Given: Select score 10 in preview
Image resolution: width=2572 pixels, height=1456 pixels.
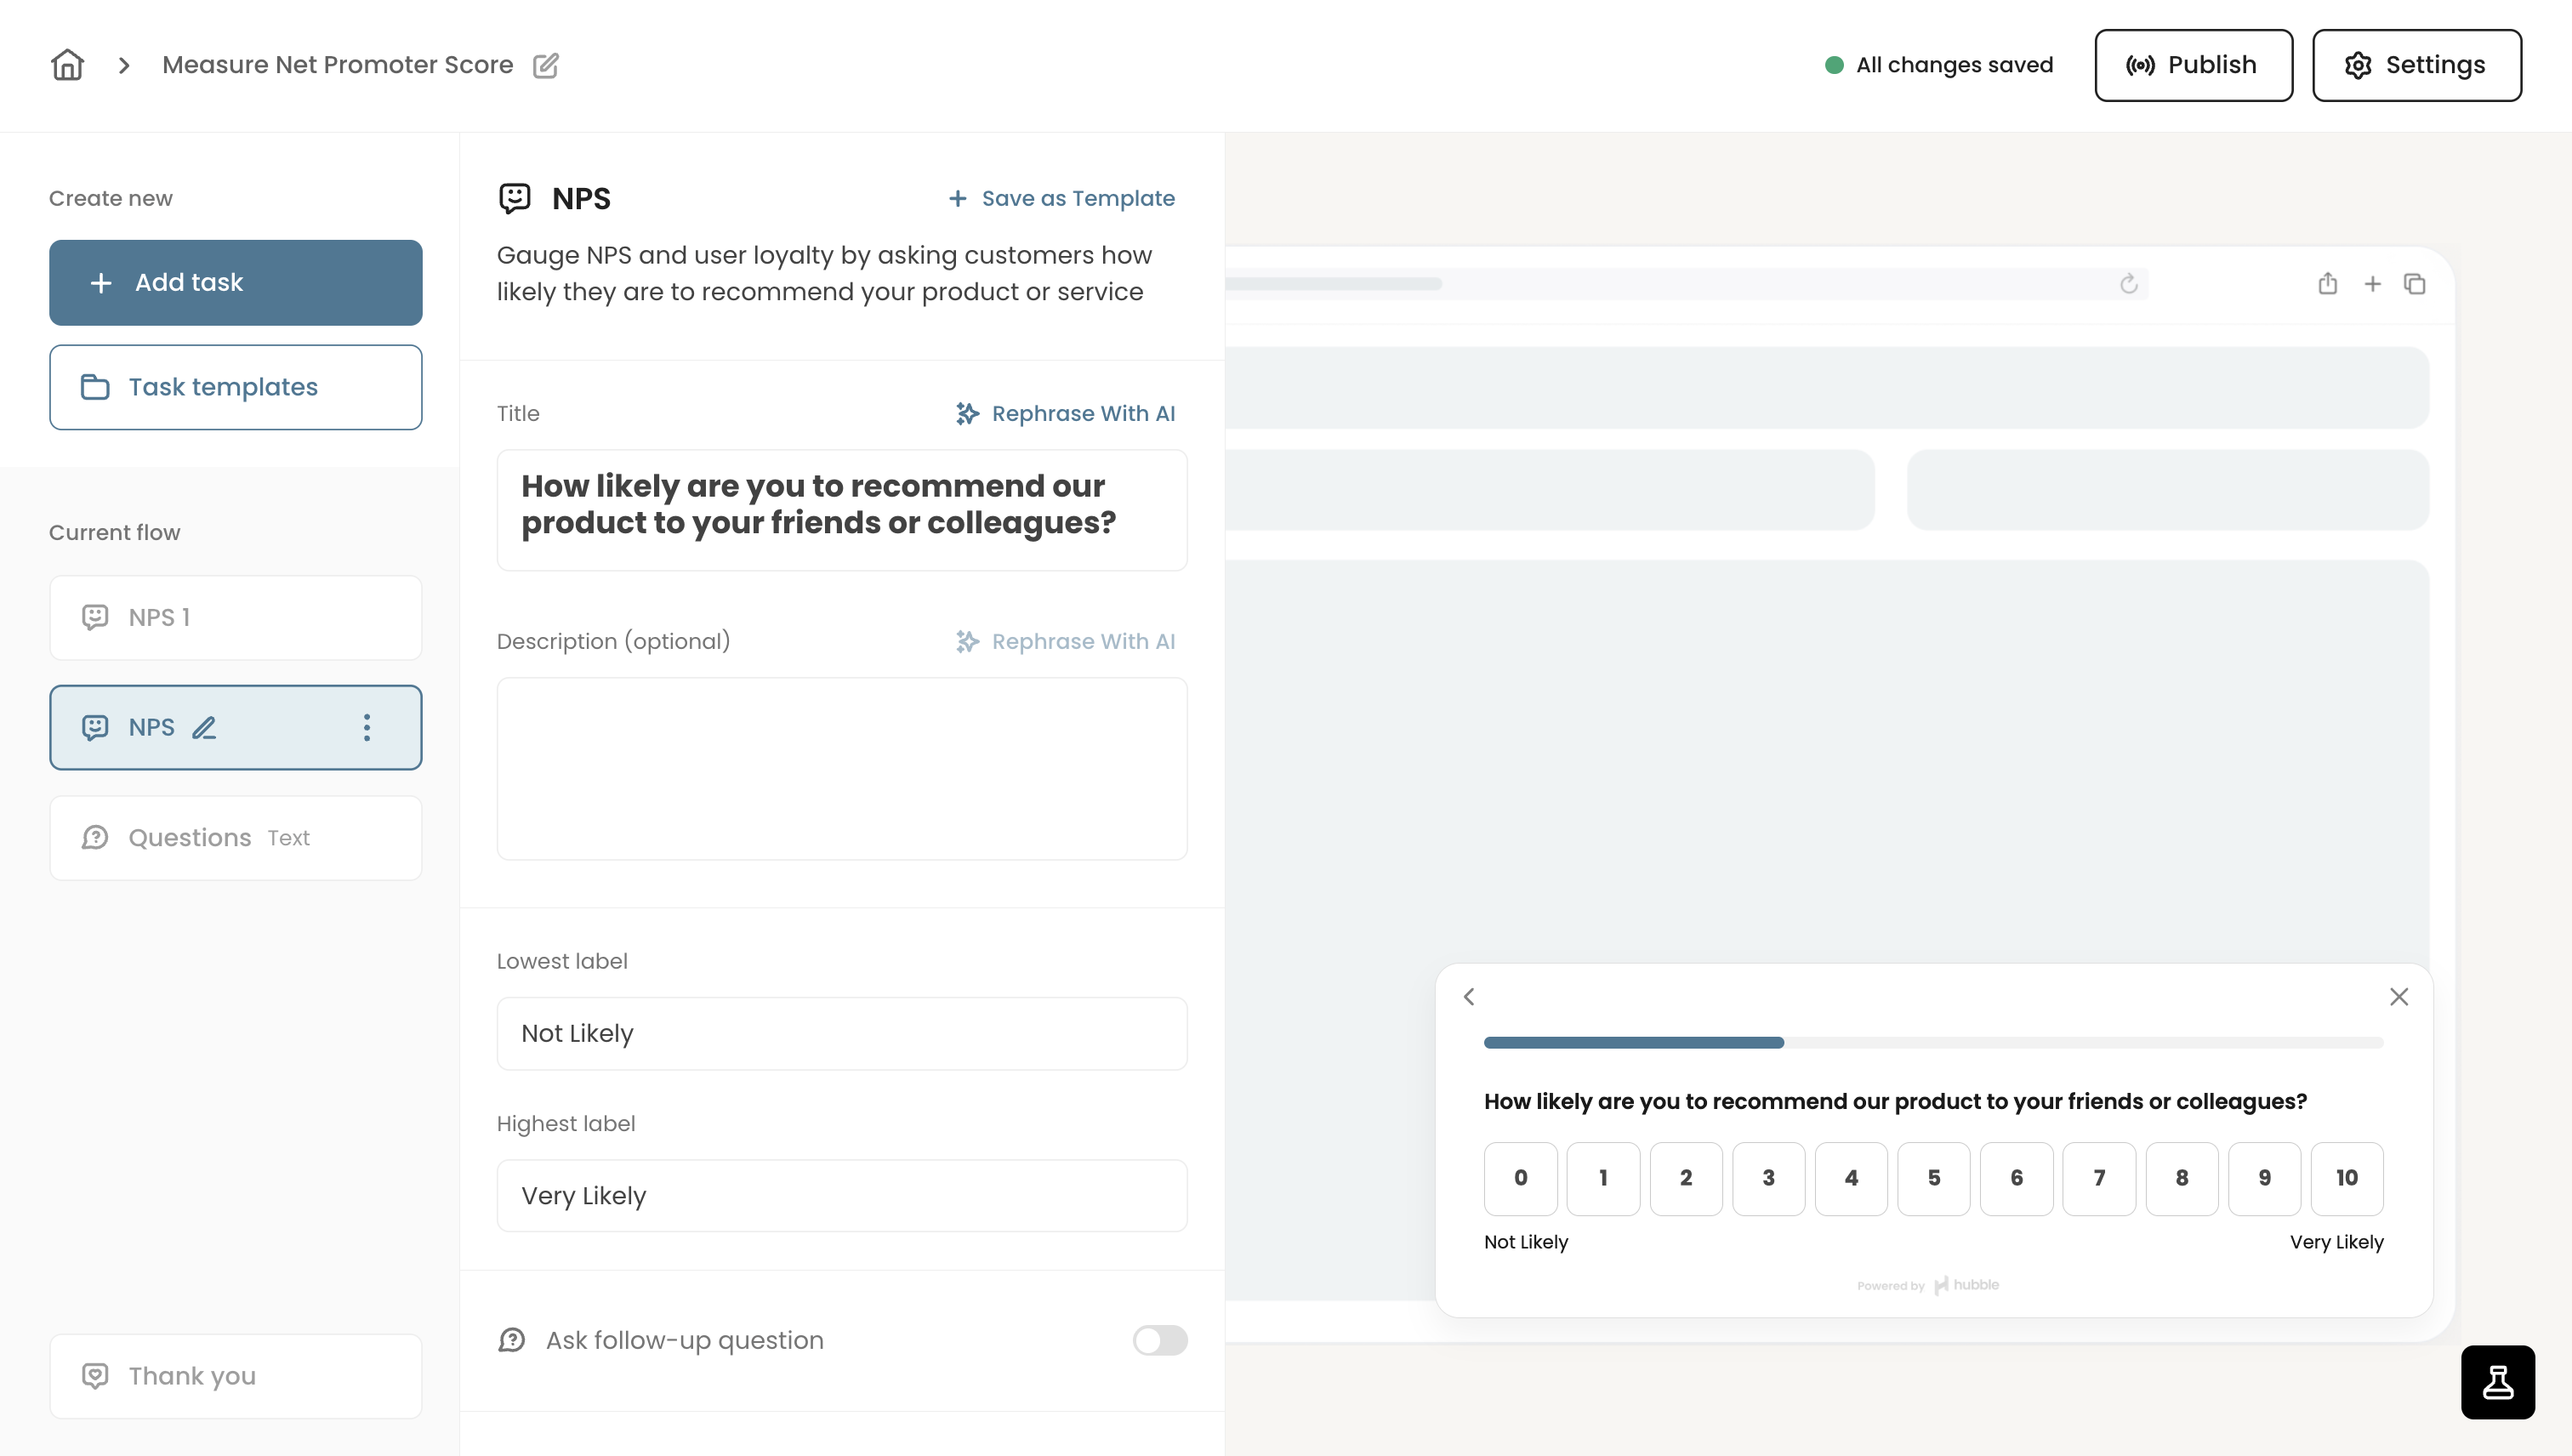Looking at the screenshot, I should click(2347, 1178).
